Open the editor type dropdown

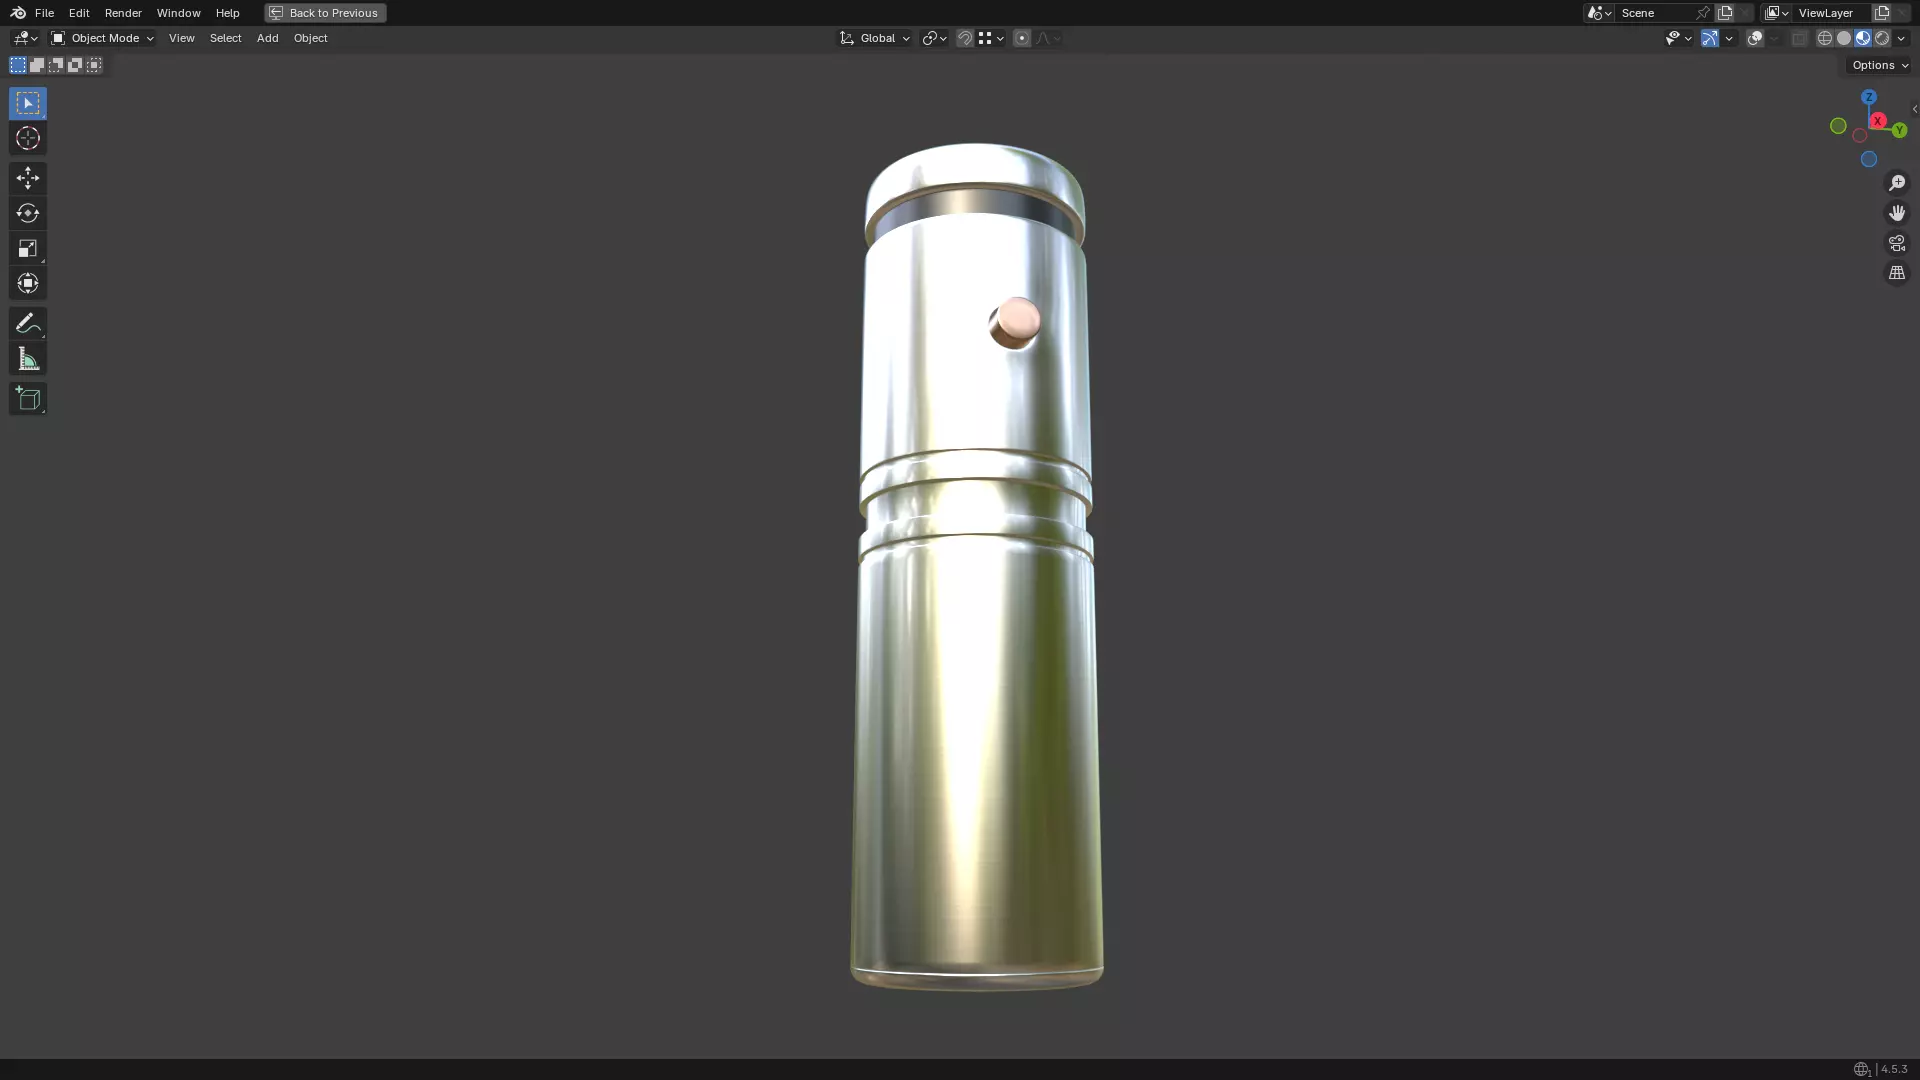pos(25,38)
